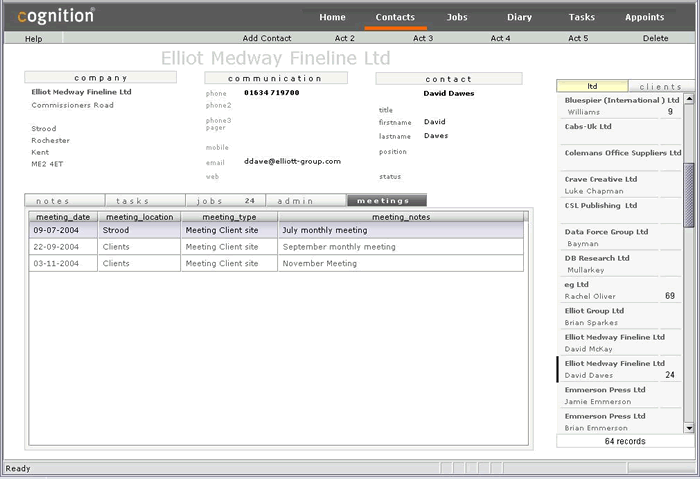This screenshot has height=479, width=700.
Task: Click the company section header
Action: 100,78
